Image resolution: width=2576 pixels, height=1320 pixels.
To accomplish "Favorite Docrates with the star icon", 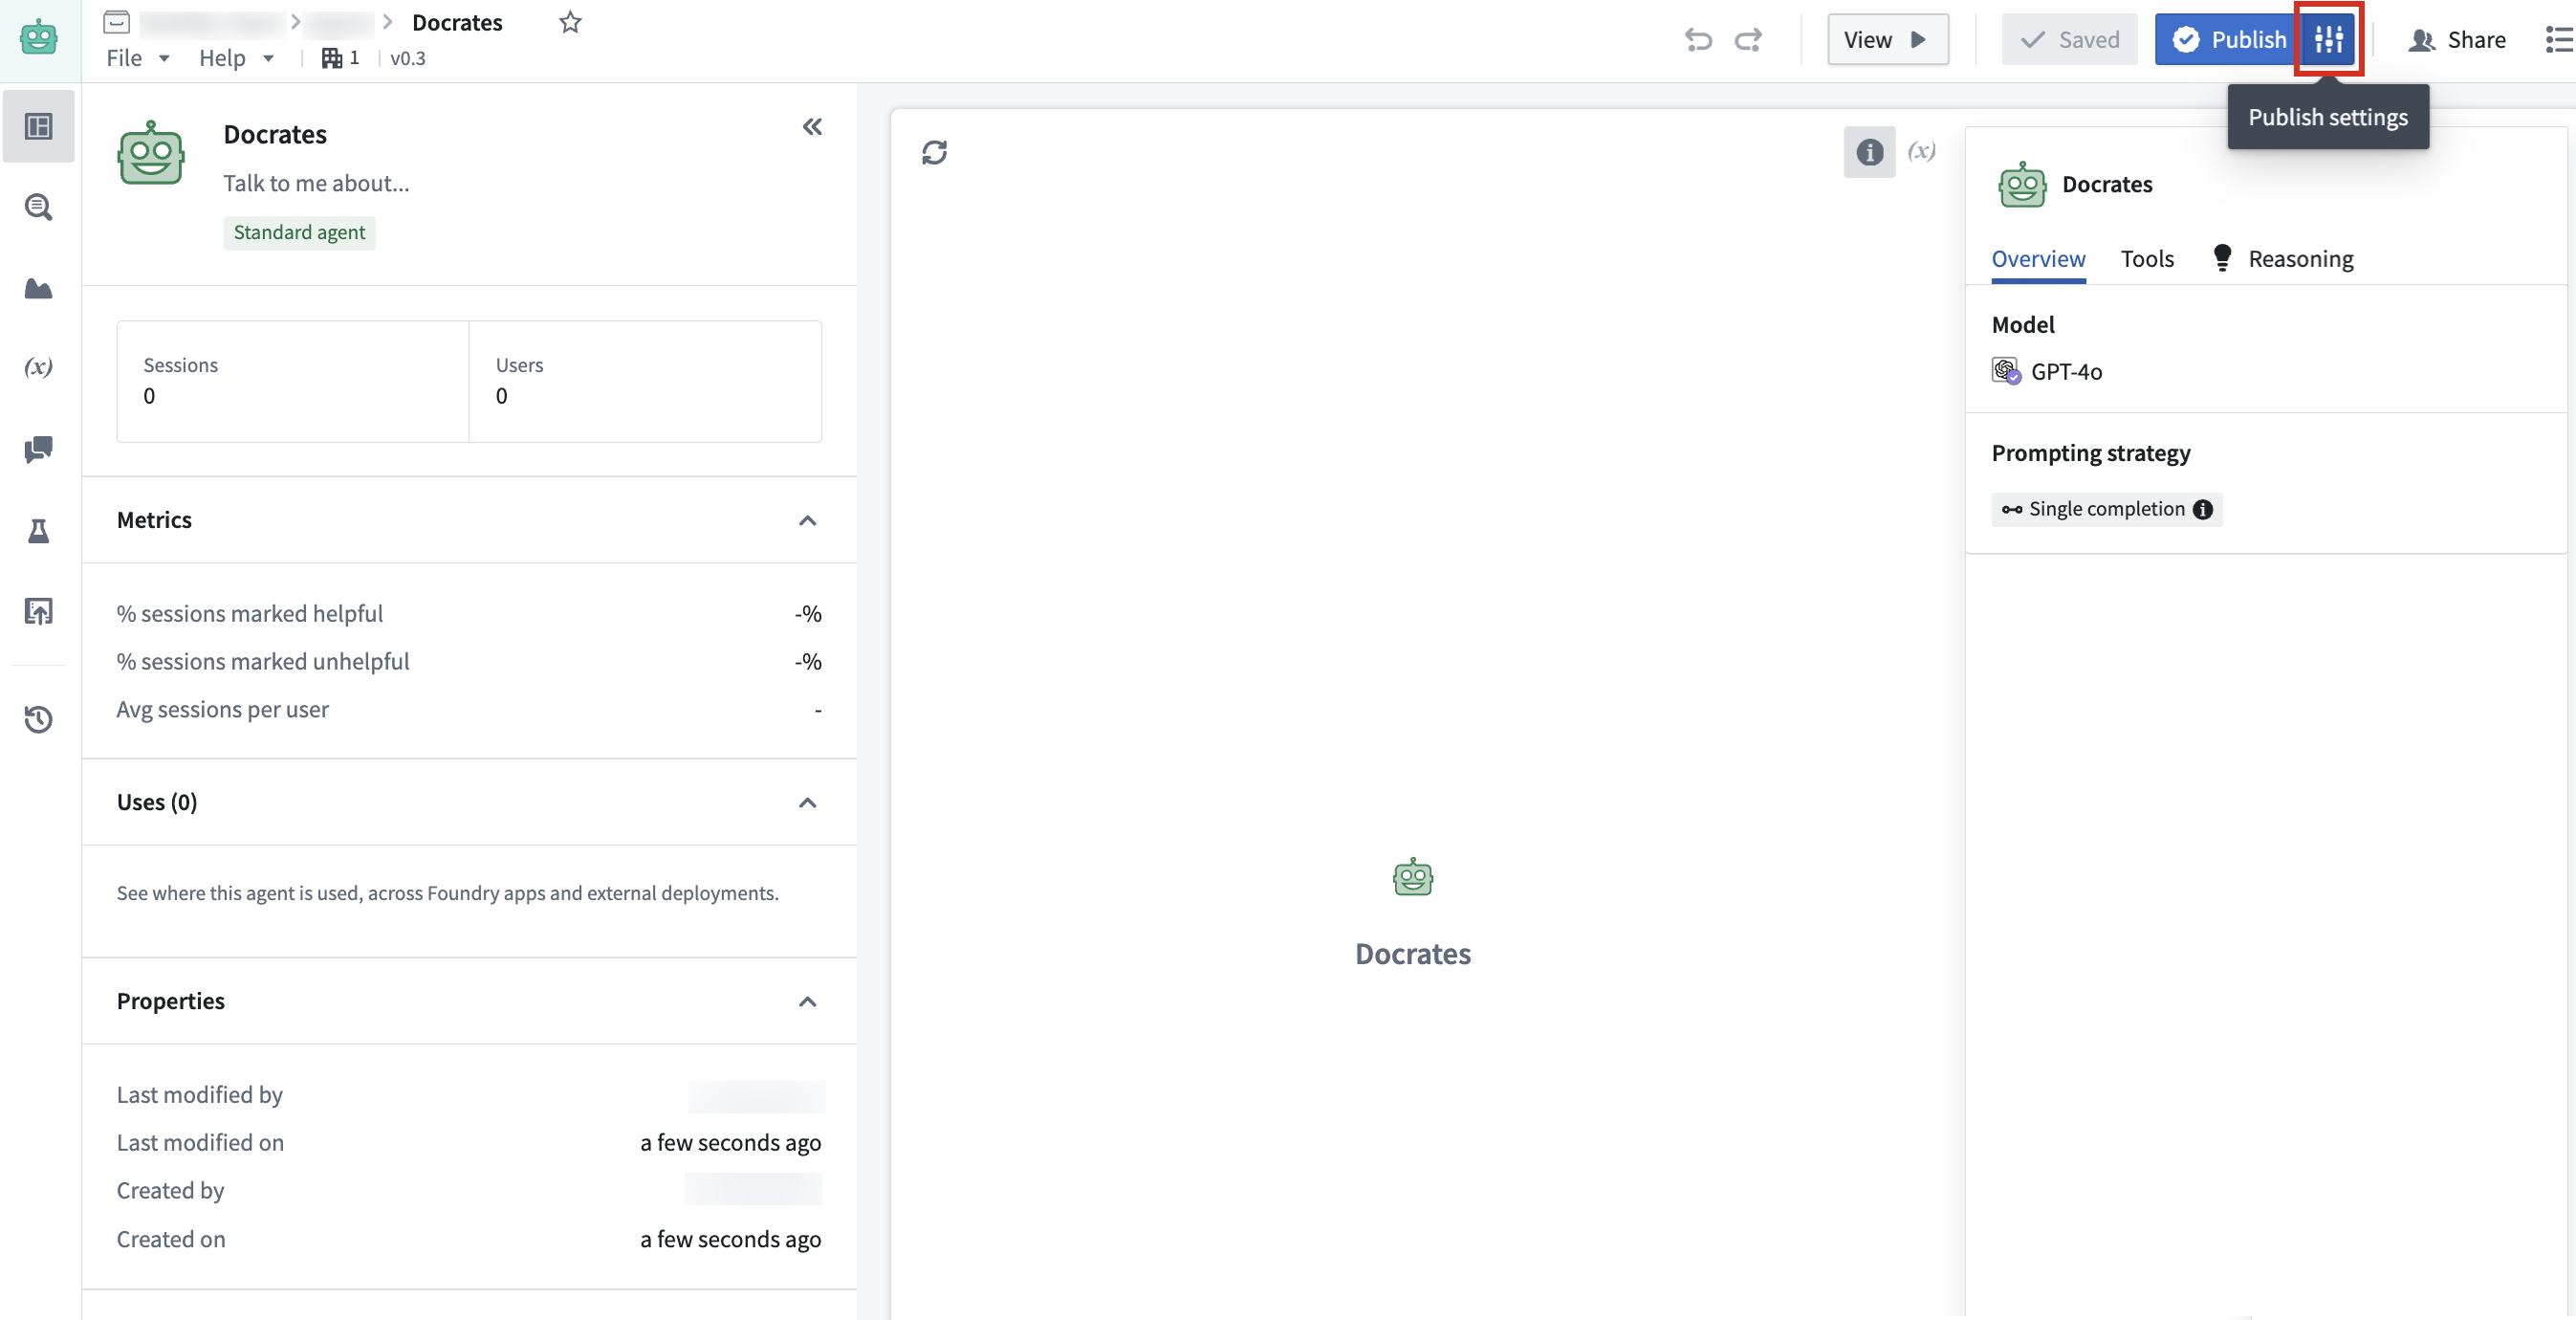I will coord(570,22).
